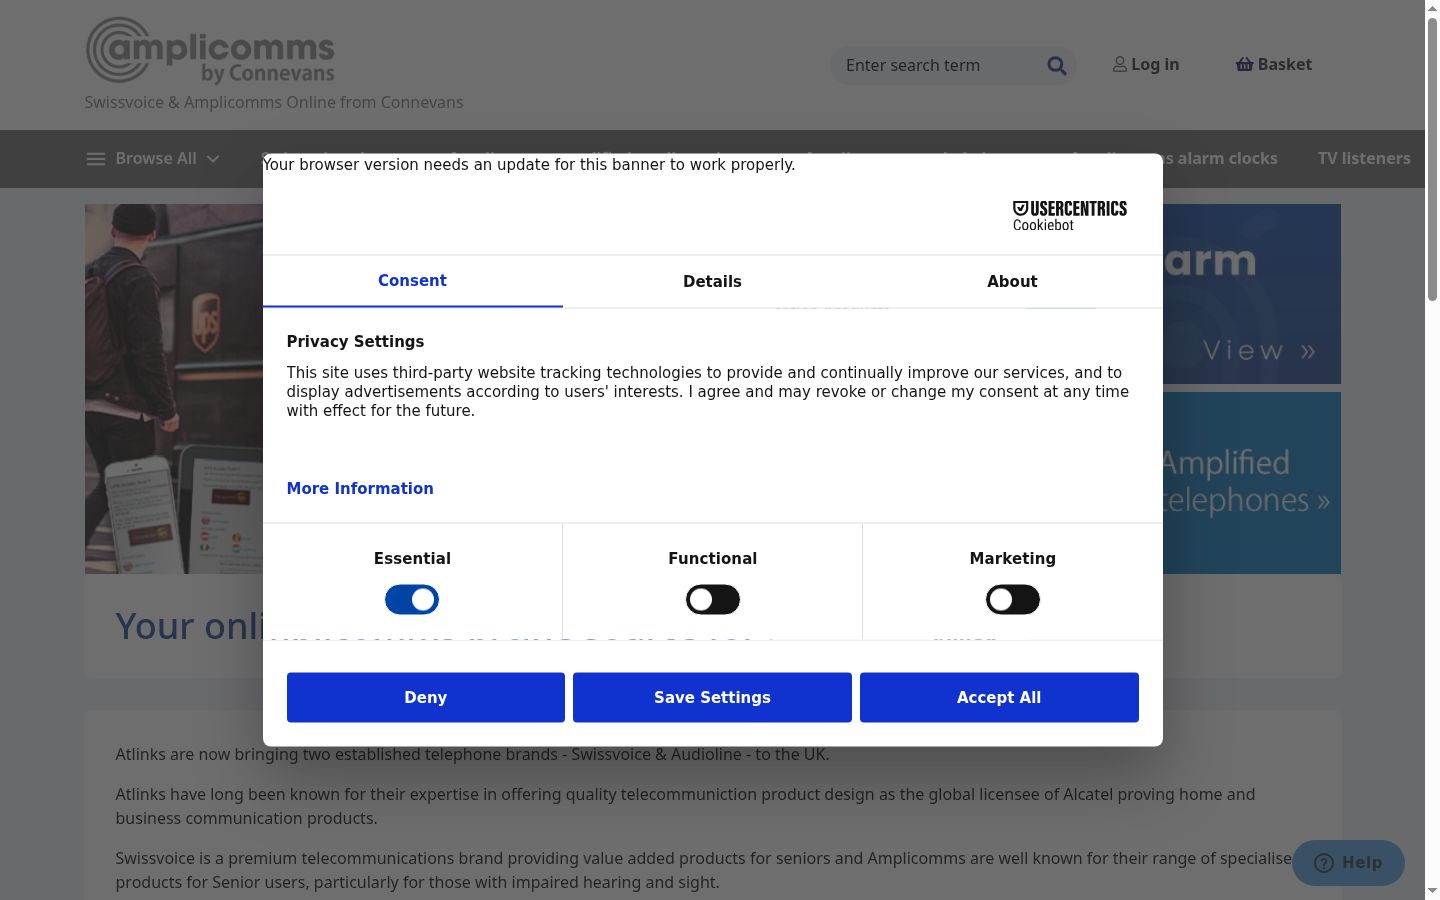1440x900 pixels.
Task: Enable the Functional cookies switch
Action: pyautogui.click(x=713, y=600)
